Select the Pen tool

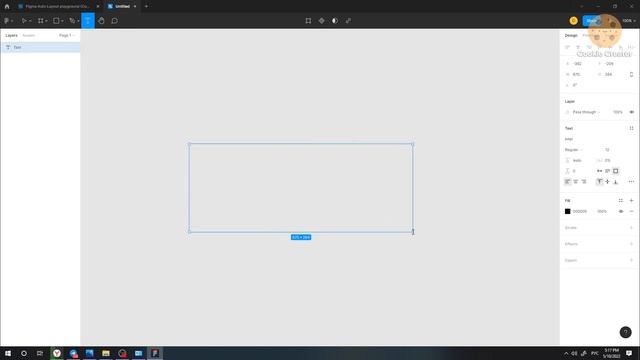pyautogui.click(x=72, y=21)
